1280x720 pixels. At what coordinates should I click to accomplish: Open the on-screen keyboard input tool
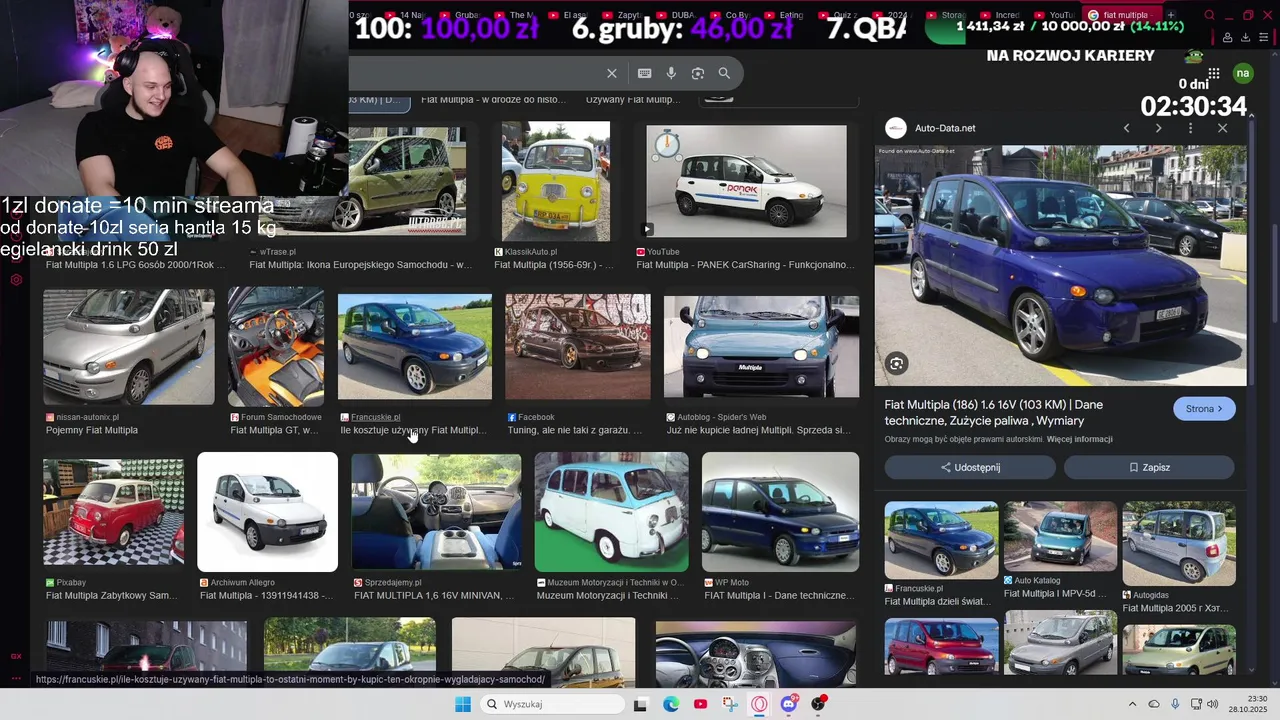pyautogui.click(x=645, y=73)
